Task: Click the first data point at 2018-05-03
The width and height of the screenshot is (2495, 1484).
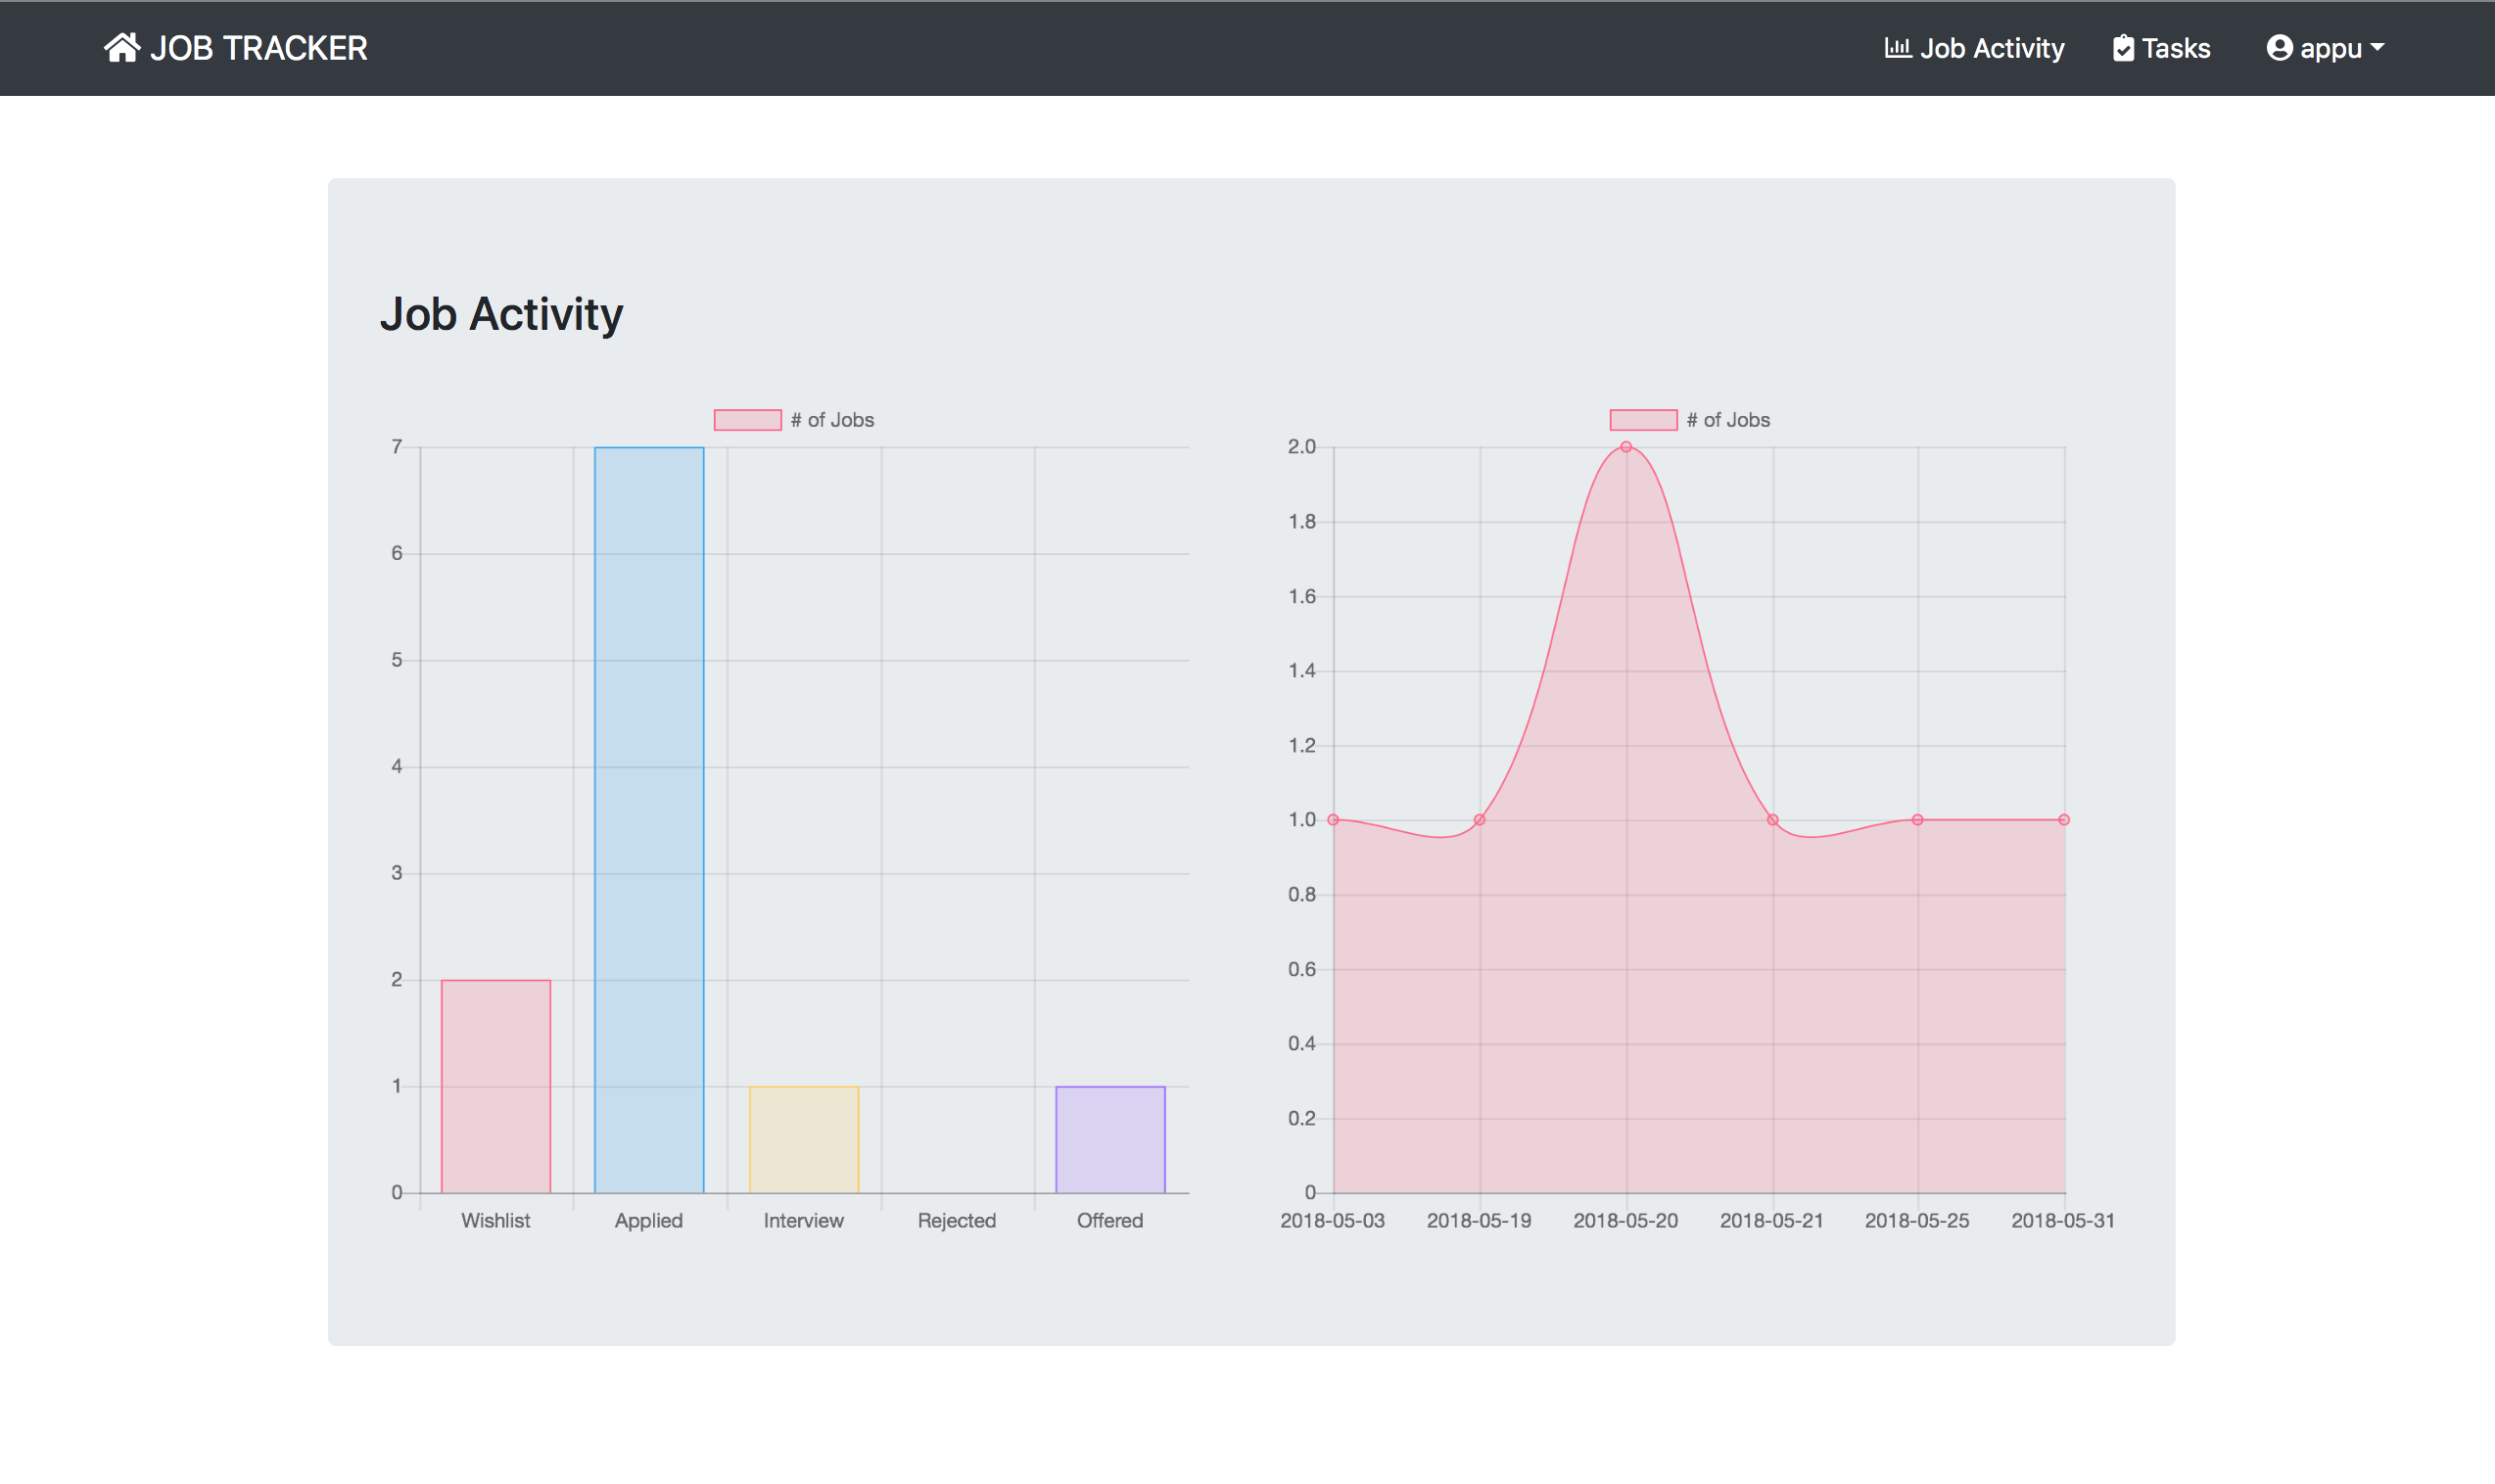Action: 1333,820
